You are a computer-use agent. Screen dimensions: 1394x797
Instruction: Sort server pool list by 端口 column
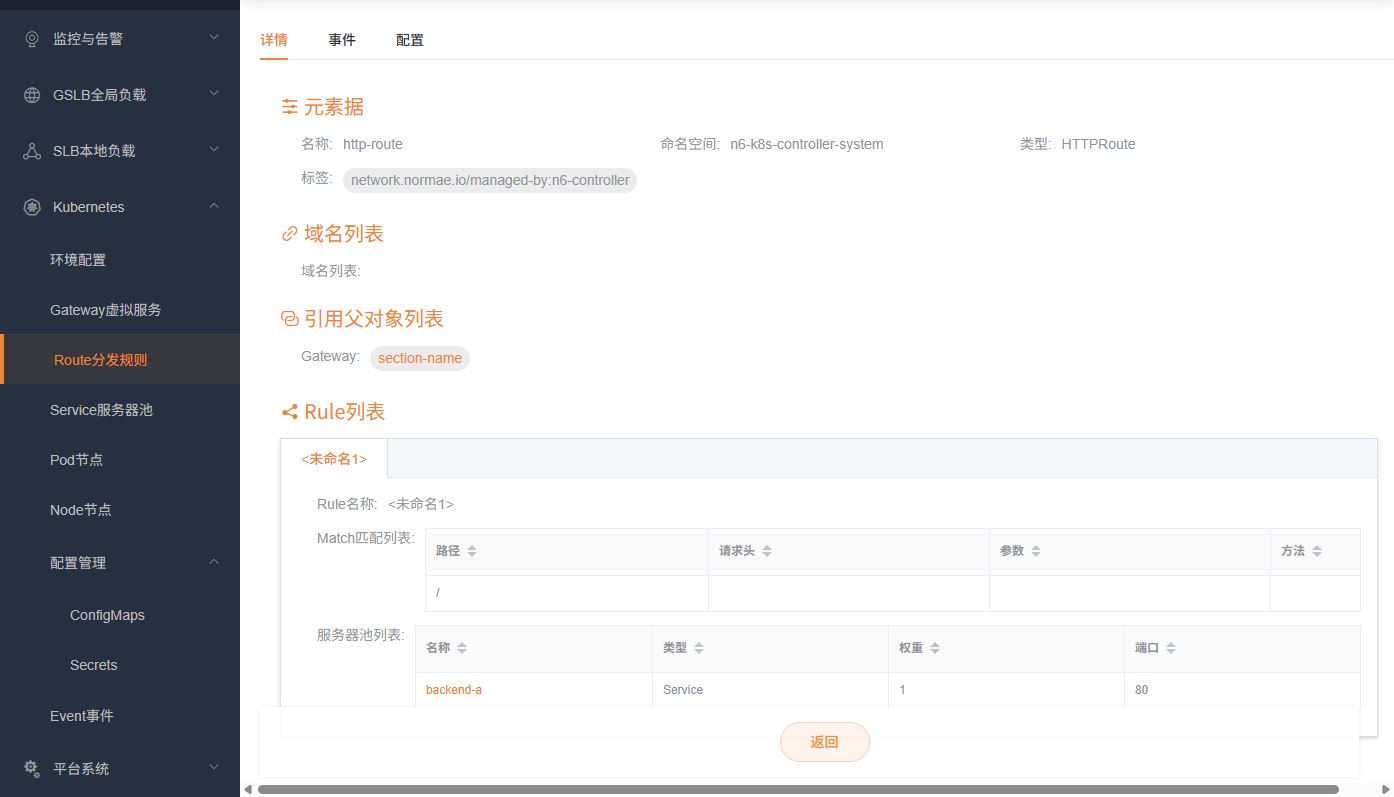[1170, 648]
